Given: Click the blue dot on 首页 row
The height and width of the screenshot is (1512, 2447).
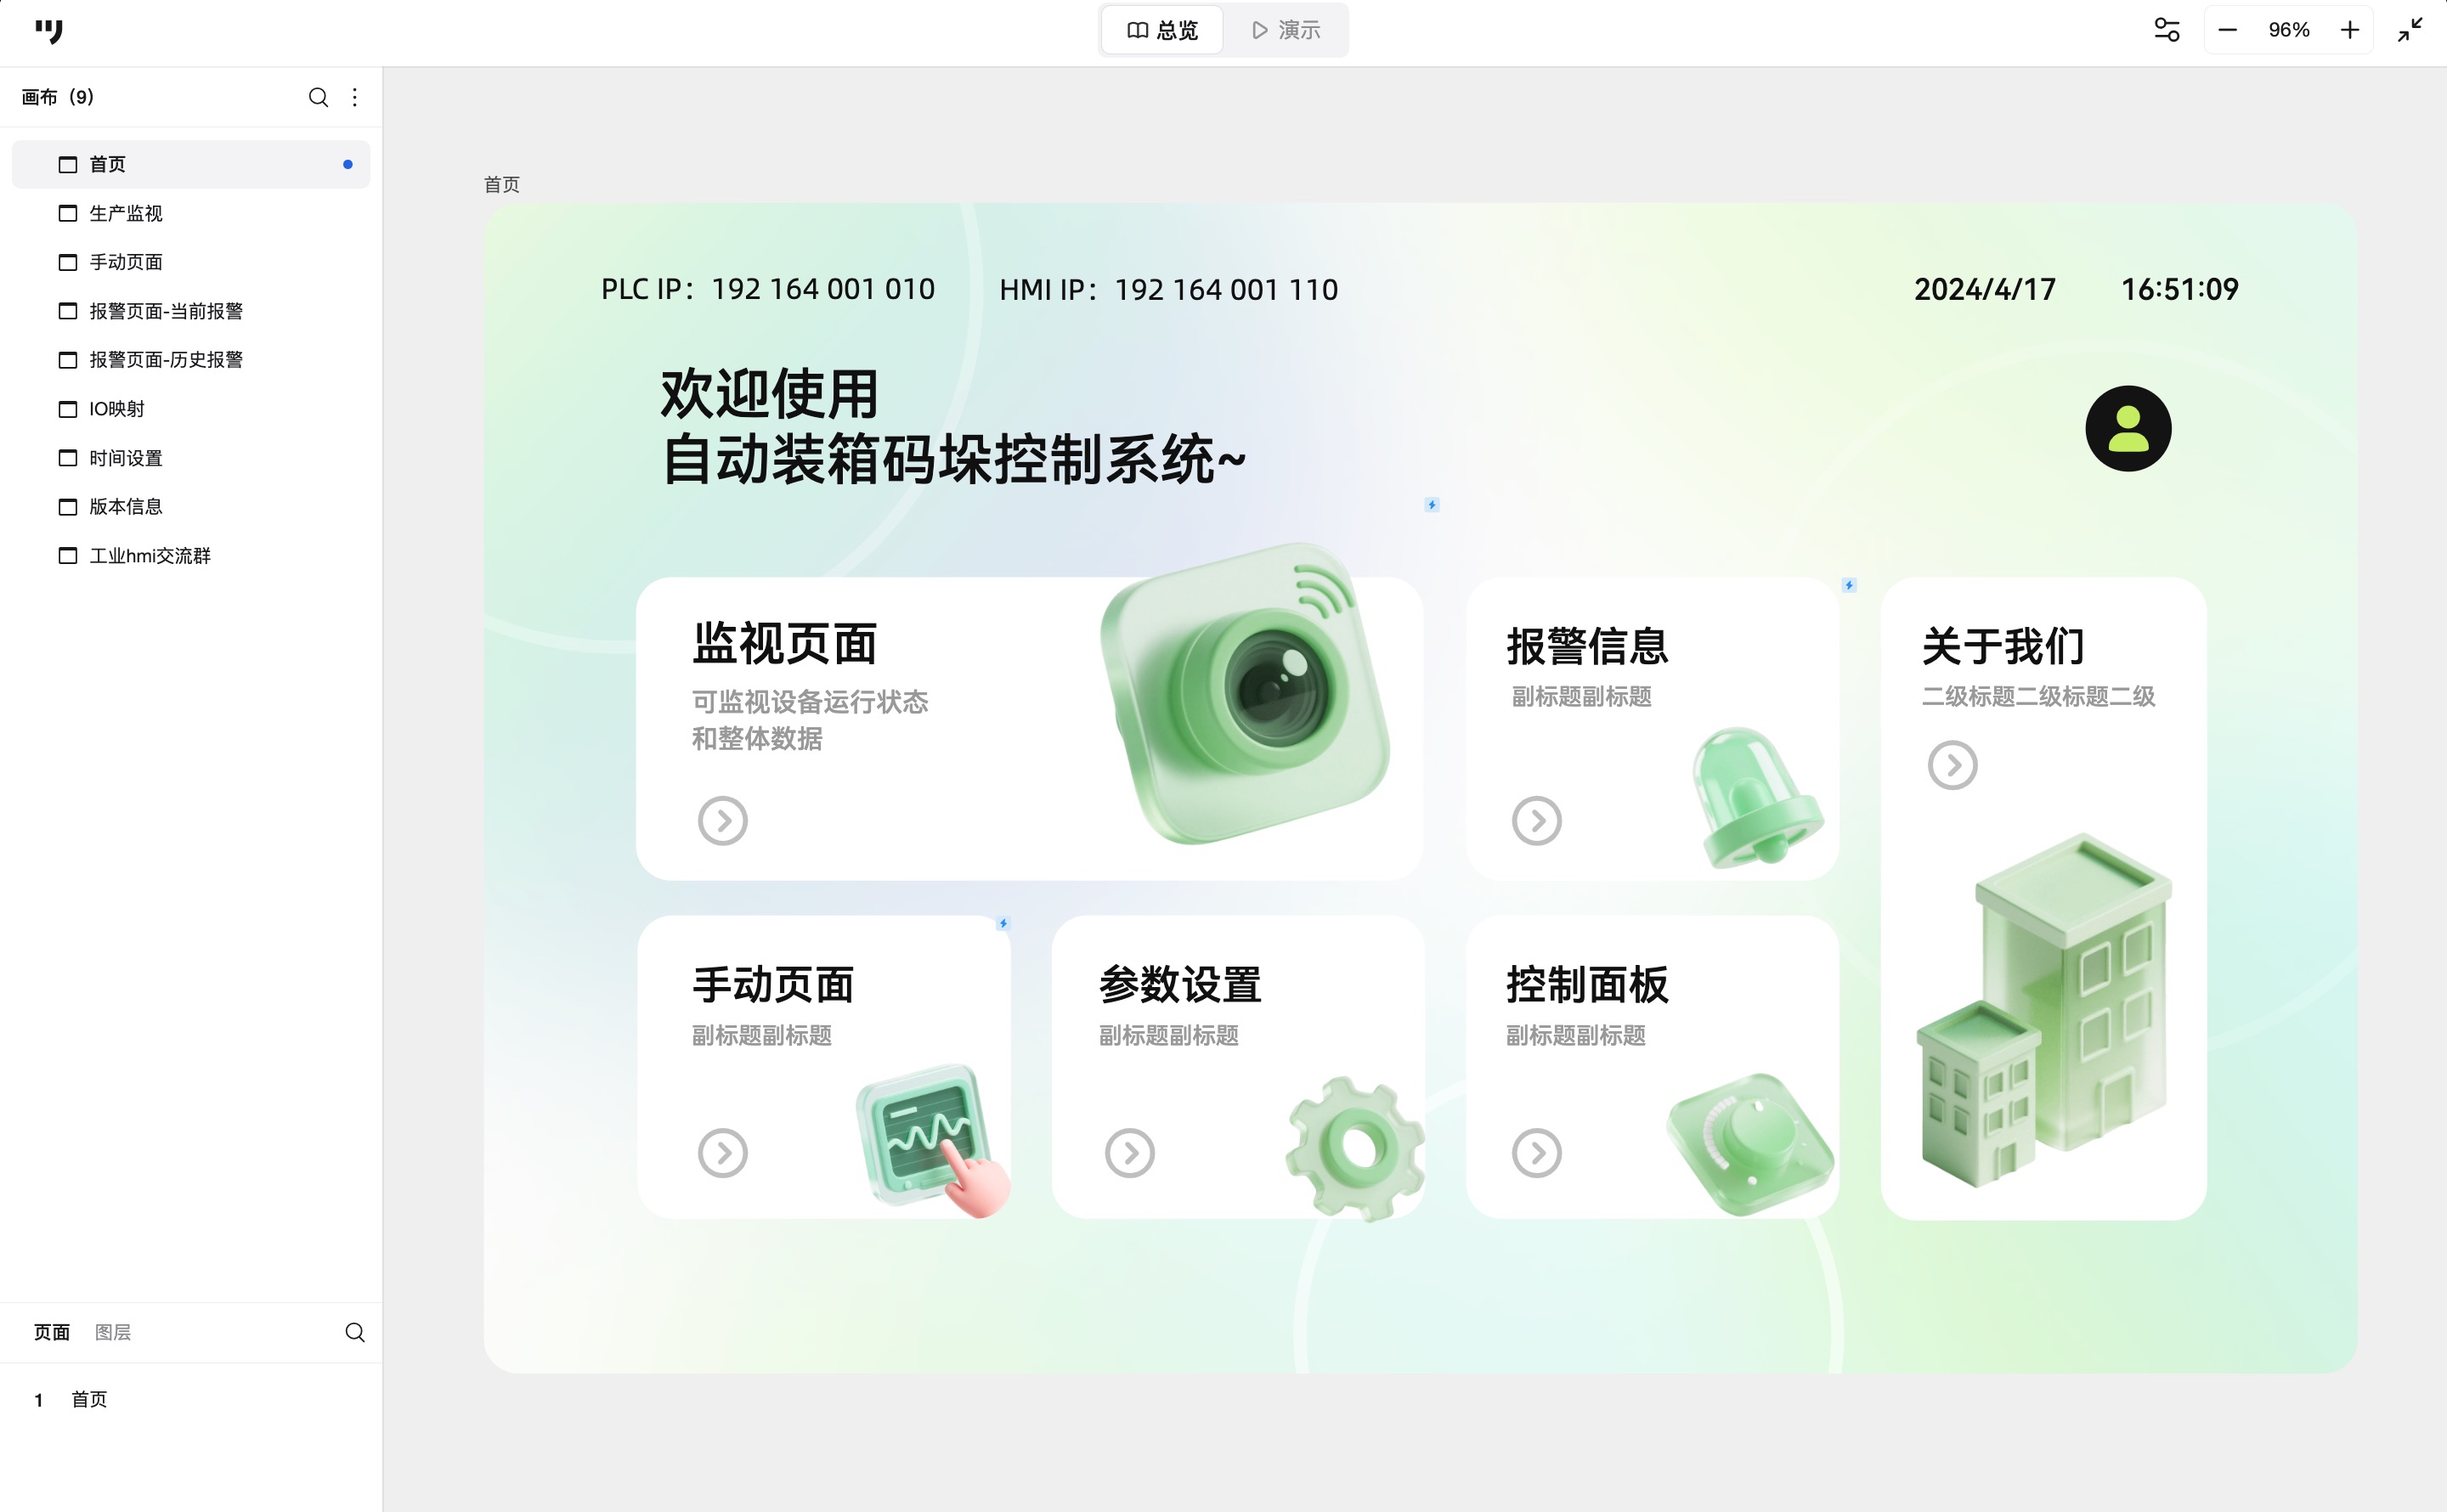Looking at the screenshot, I should click(x=347, y=164).
